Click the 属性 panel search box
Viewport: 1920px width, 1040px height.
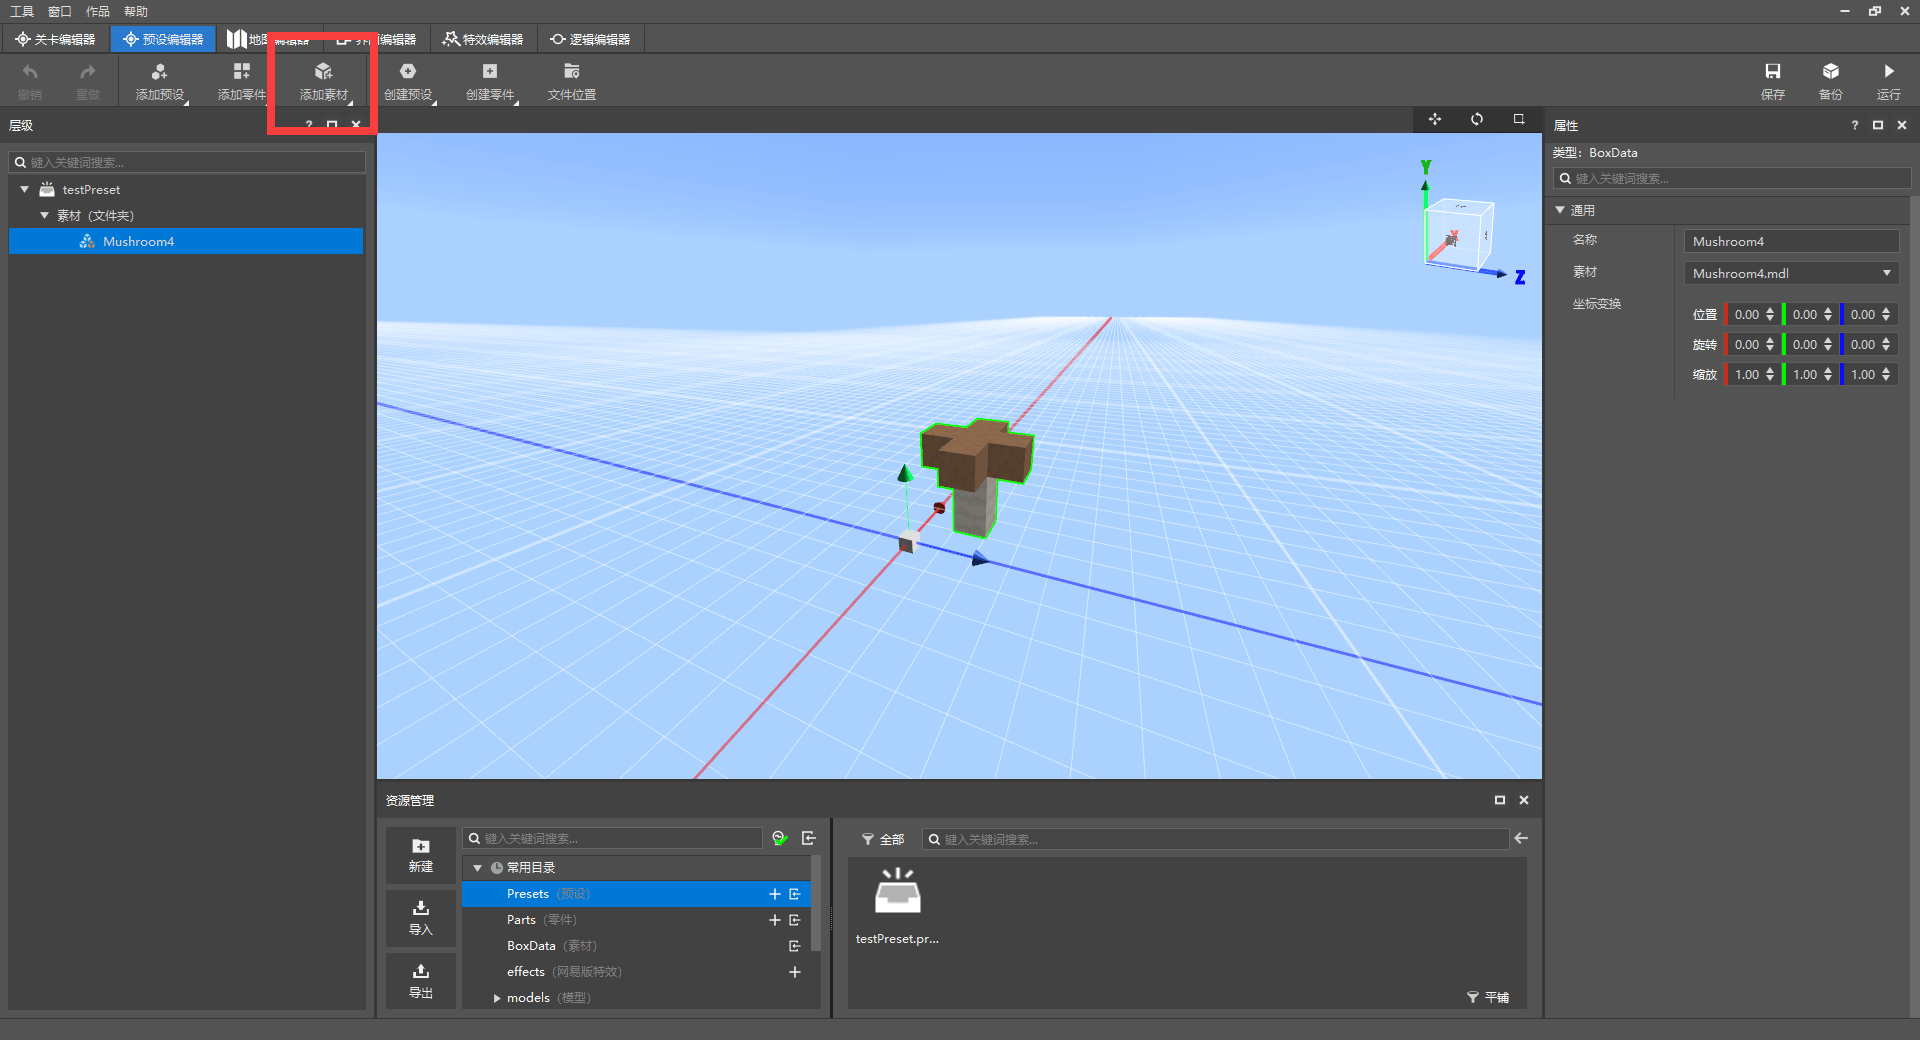point(1732,178)
